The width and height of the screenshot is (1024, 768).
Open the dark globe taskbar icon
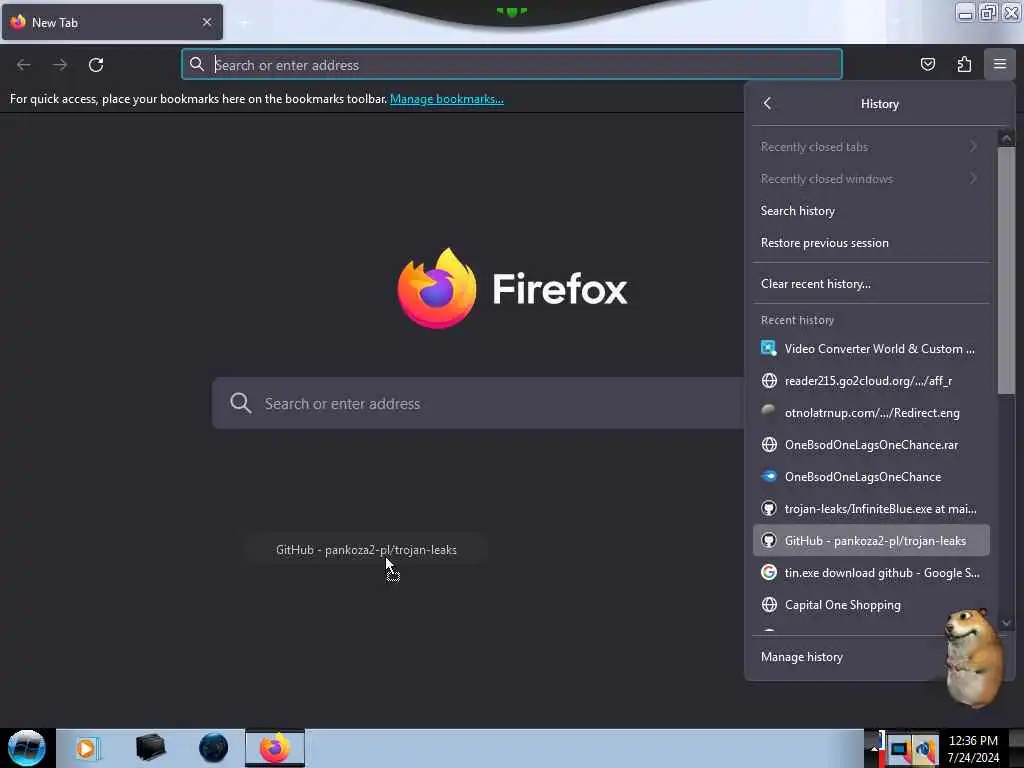pyautogui.click(x=213, y=748)
